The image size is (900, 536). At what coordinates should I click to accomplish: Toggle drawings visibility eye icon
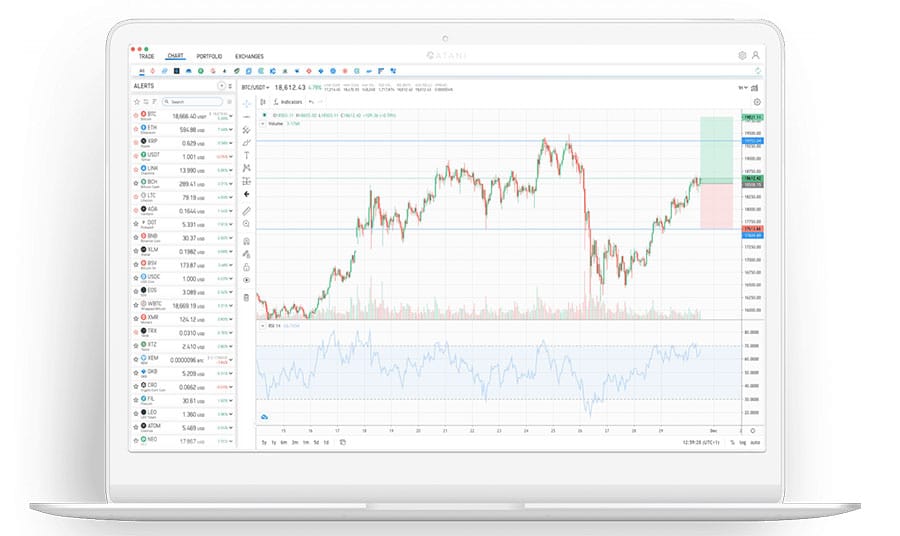[246, 280]
